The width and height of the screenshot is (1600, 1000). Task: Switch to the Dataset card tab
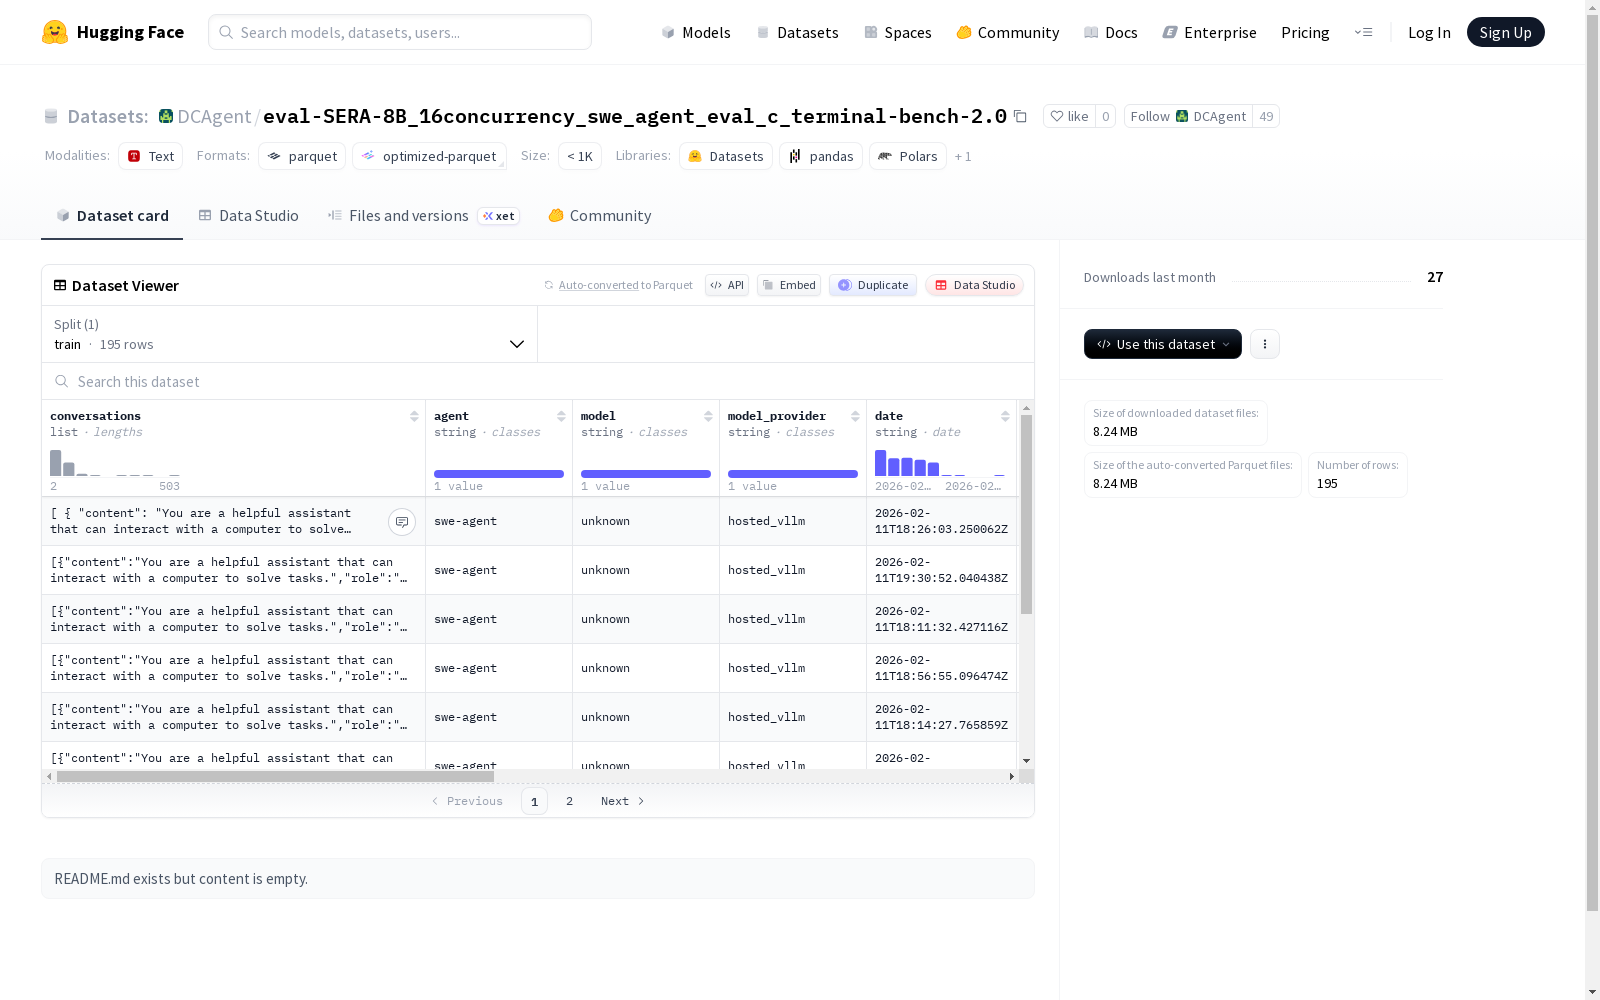(112, 216)
